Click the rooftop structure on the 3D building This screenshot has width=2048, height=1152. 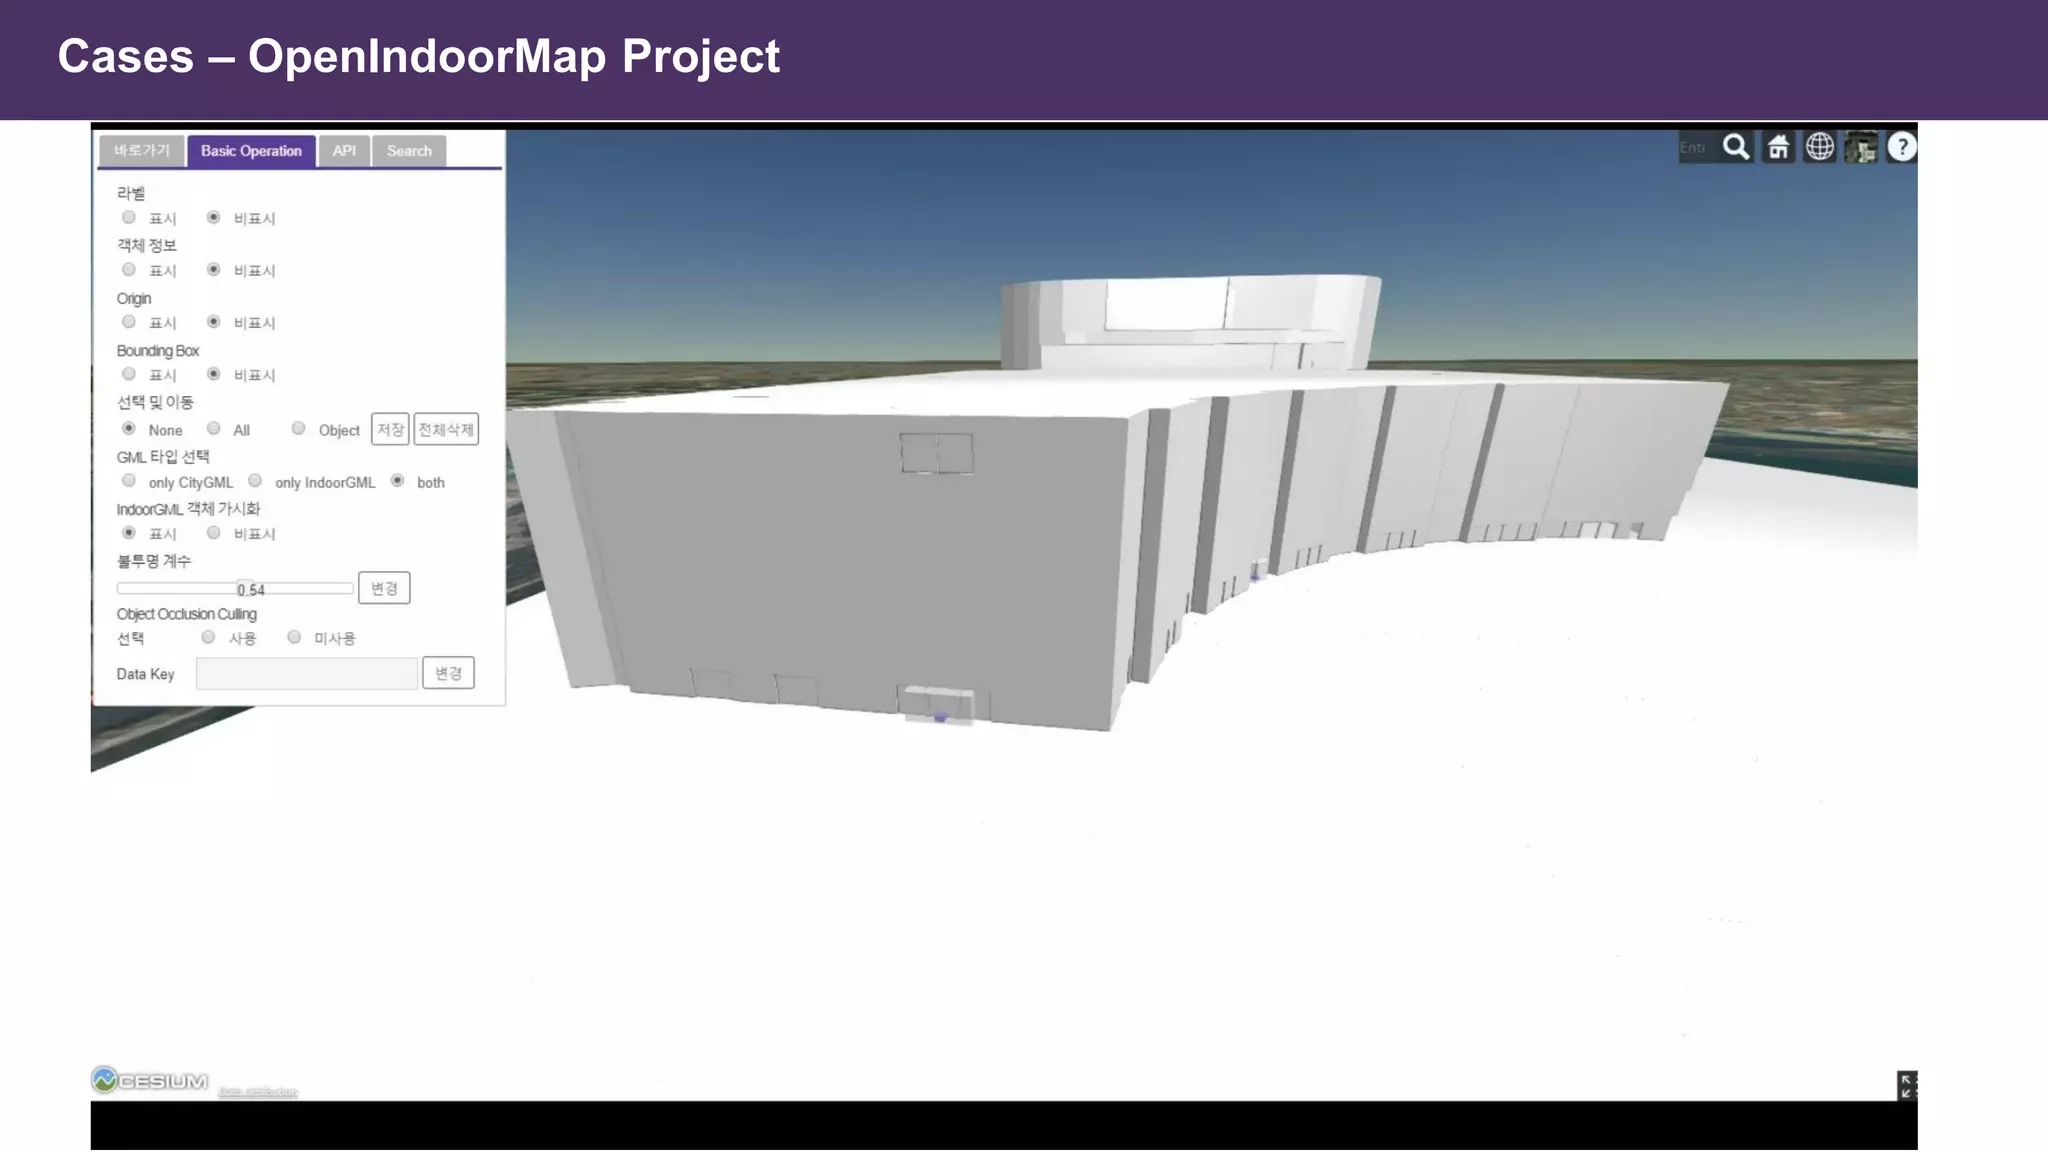[x=1190, y=322]
